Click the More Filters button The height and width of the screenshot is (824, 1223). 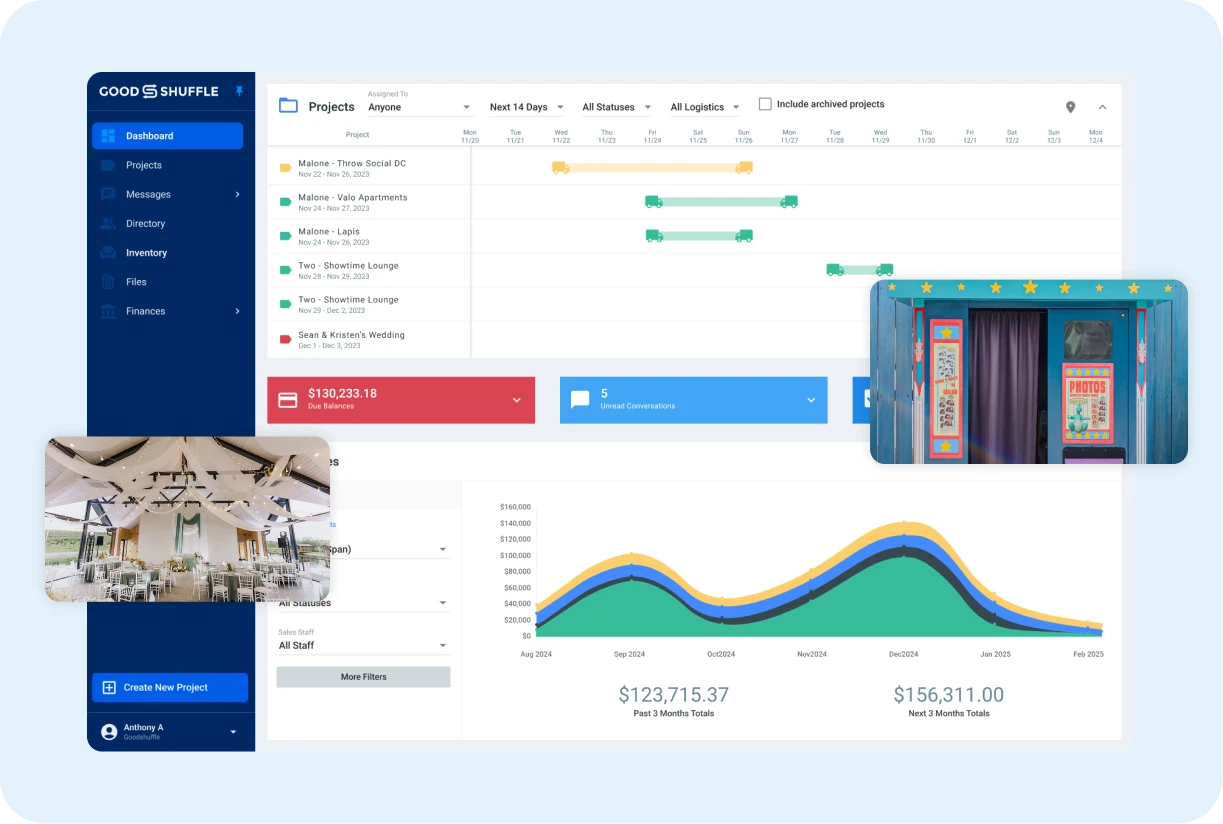[x=363, y=677]
